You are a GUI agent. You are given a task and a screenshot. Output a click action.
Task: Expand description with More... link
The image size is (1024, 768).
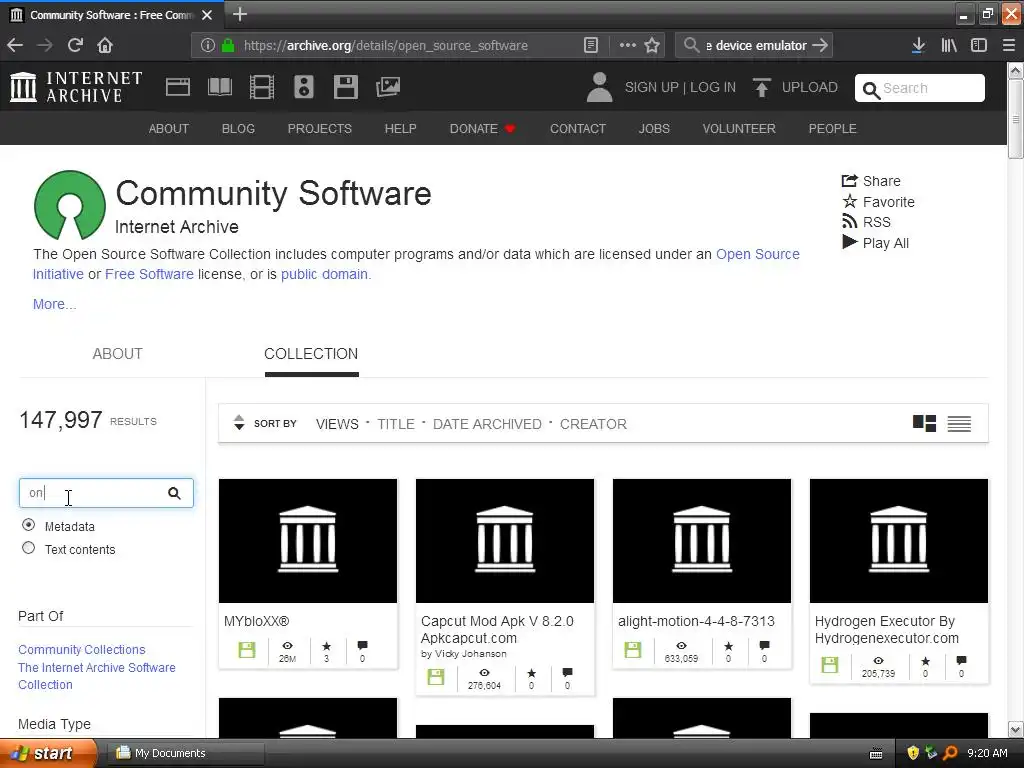(x=54, y=304)
